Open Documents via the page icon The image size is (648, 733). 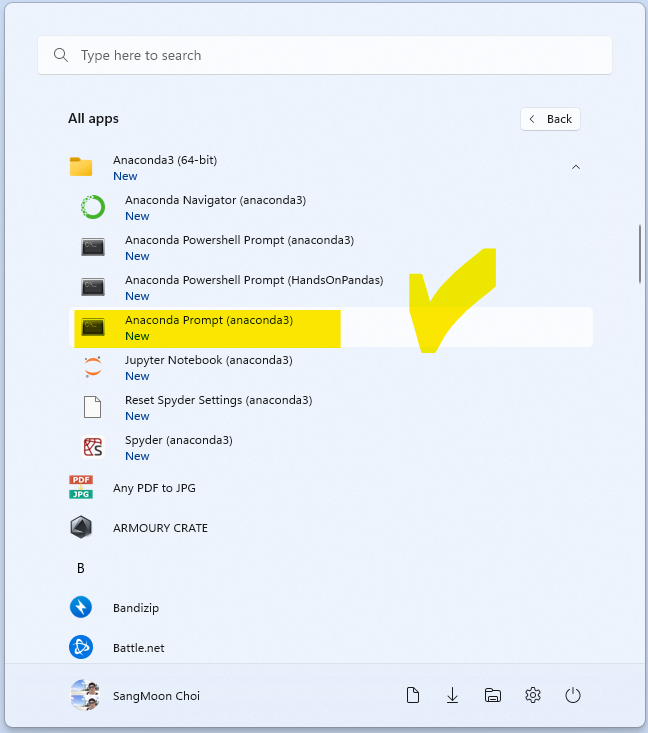click(x=413, y=695)
